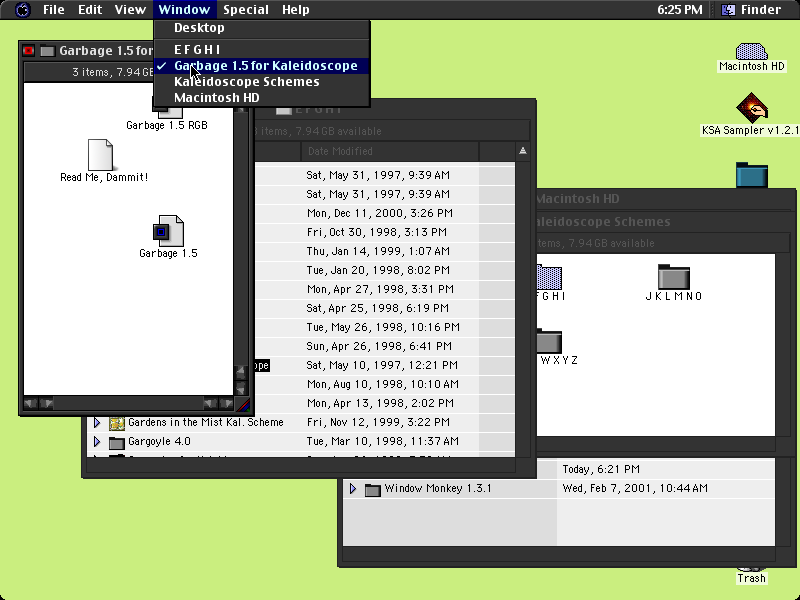
Task: Open the View menu
Action: coord(130,10)
